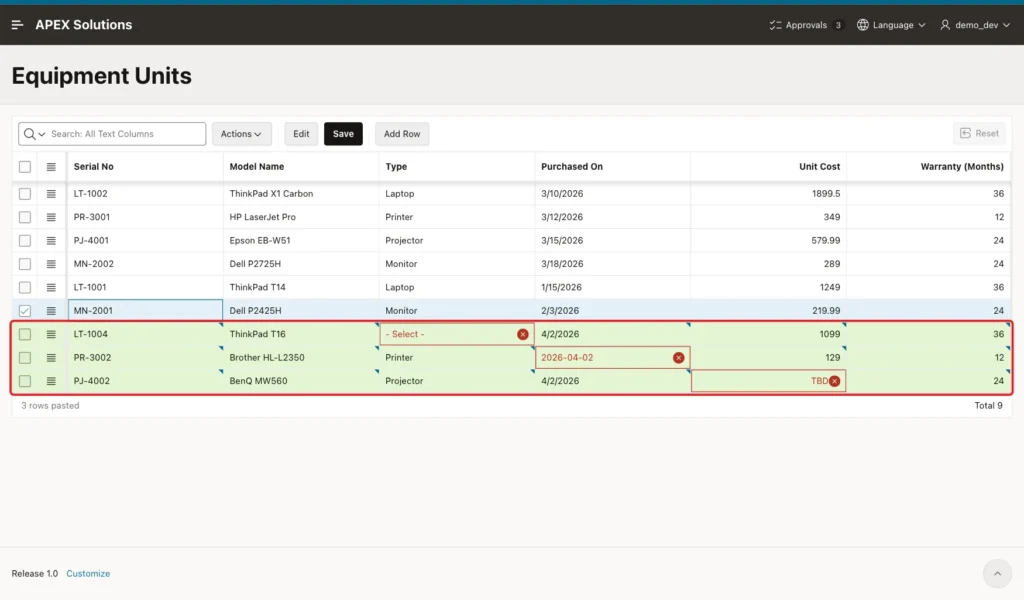Open row actions menu for PJ-4001
The height and width of the screenshot is (600, 1024).
[51, 241]
